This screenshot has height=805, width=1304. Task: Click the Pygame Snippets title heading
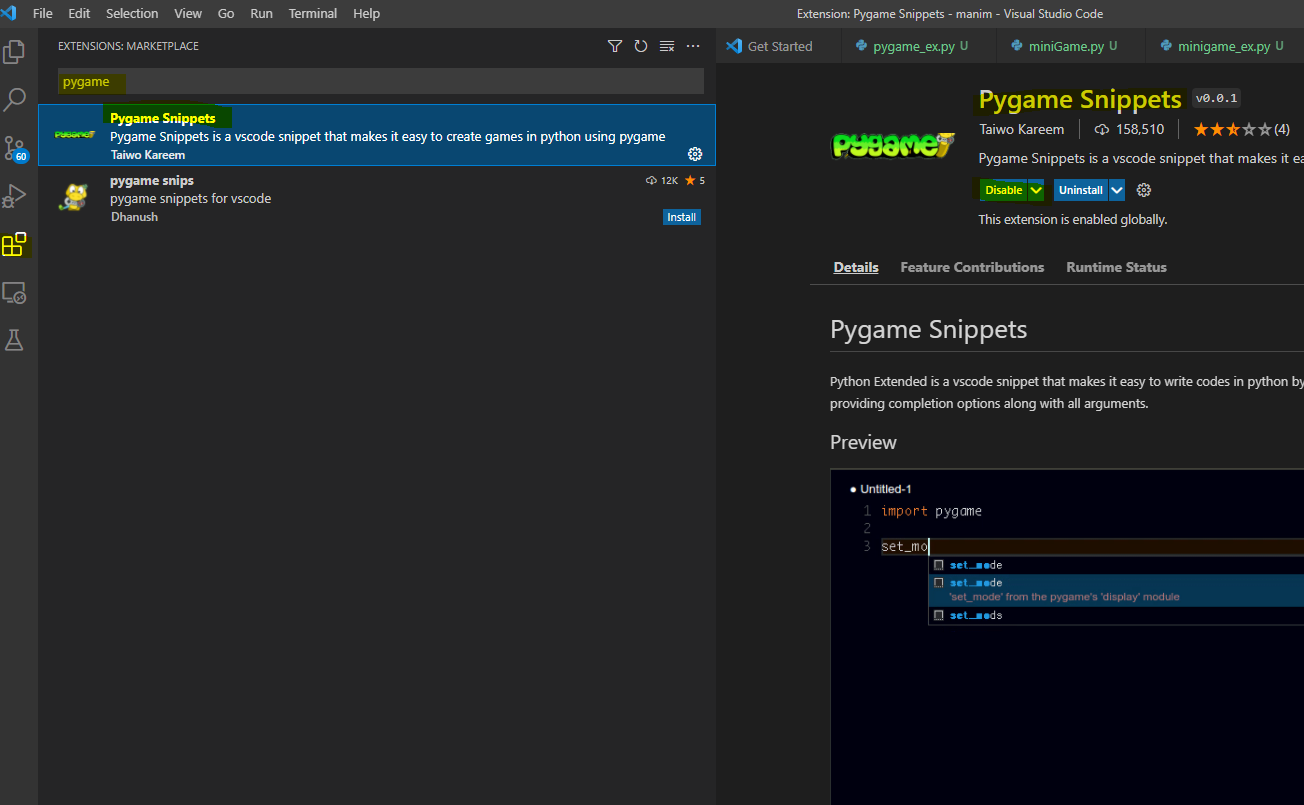[x=1080, y=99]
